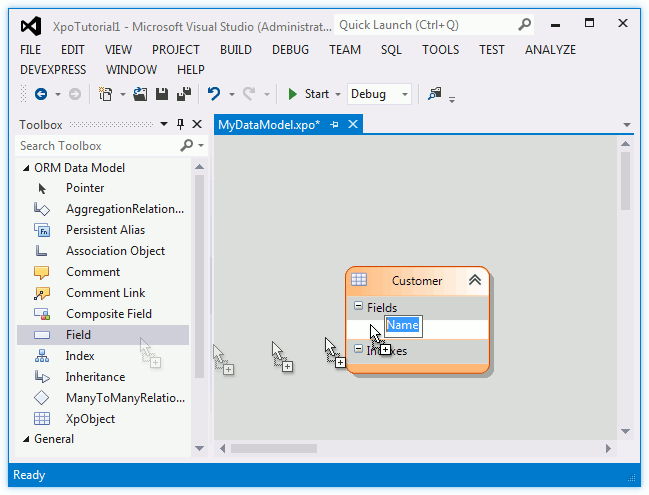The width and height of the screenshot is (649, 495).
Task: Toggle auto-hide pin on Toolbox panel
Action: [x=180, y=124]
